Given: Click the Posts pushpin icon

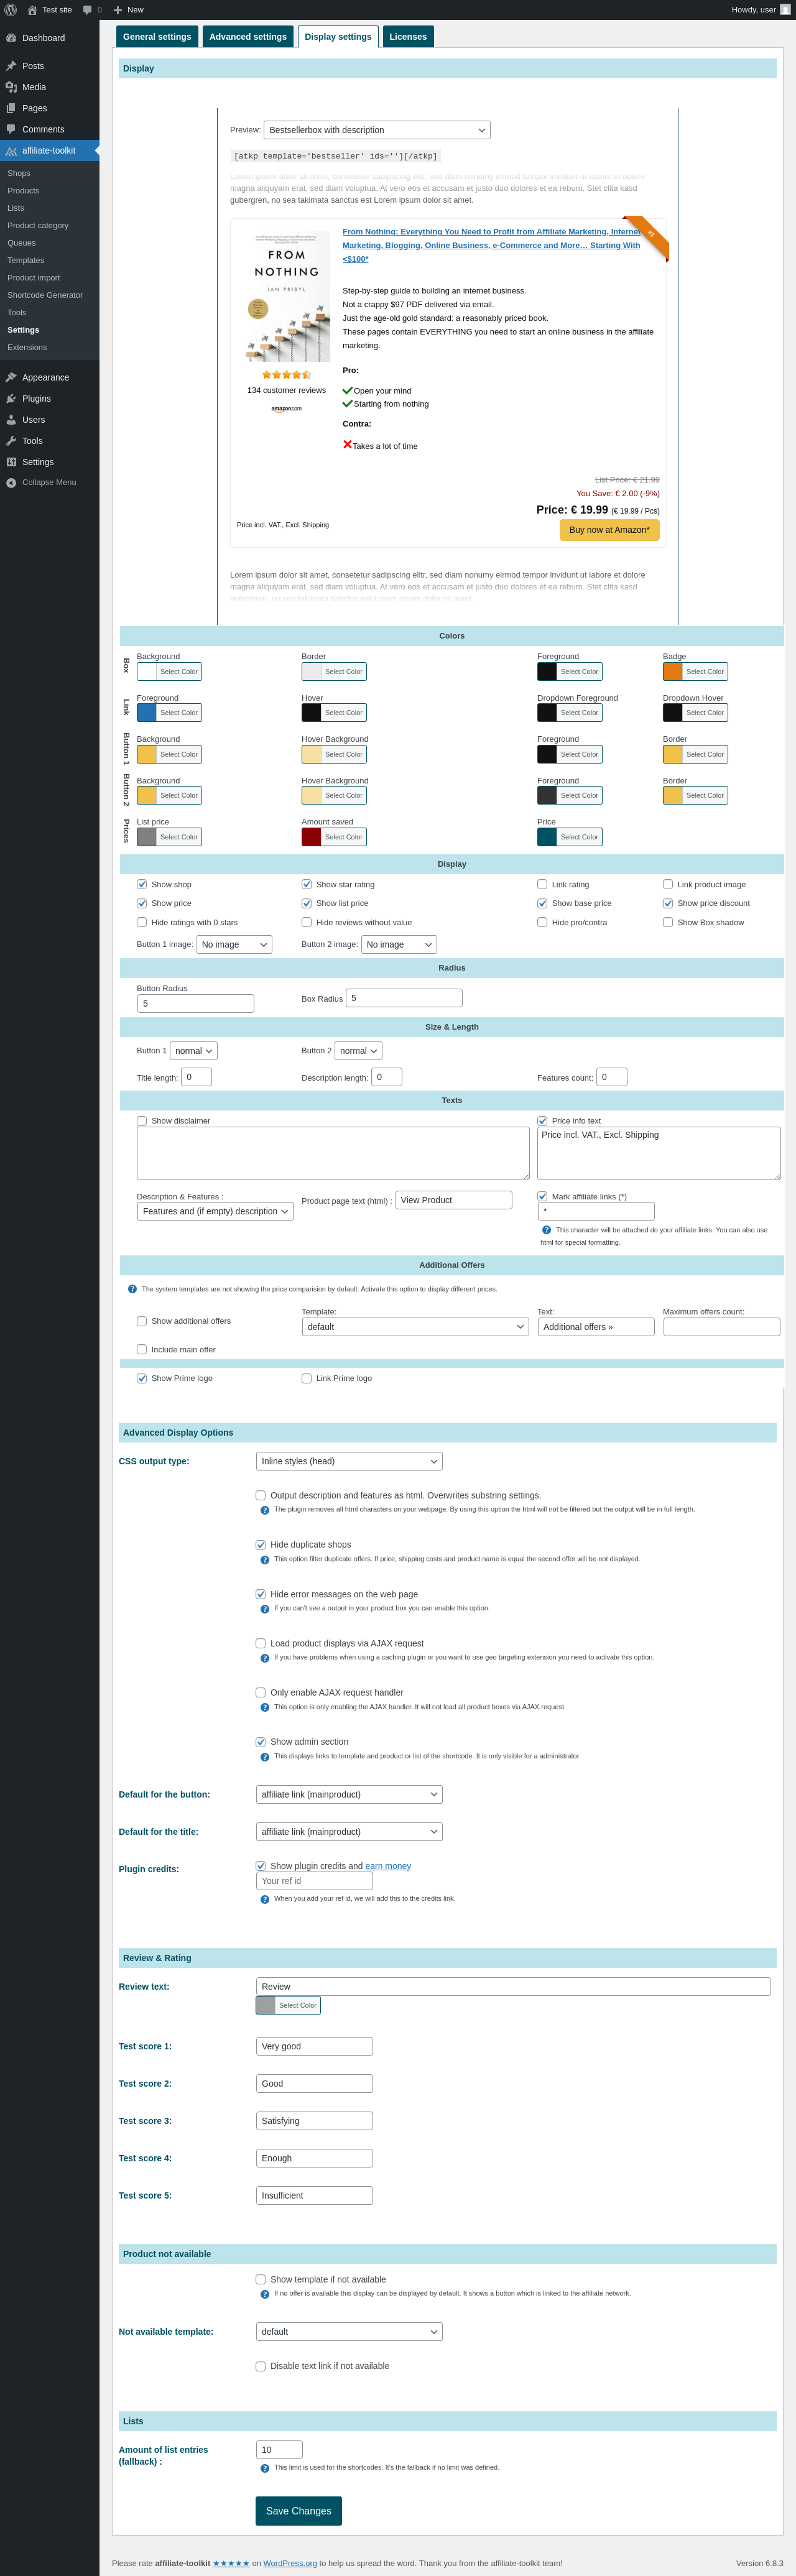Looking at the screenshot, I should pyautogui.click(x=11, y=66).
